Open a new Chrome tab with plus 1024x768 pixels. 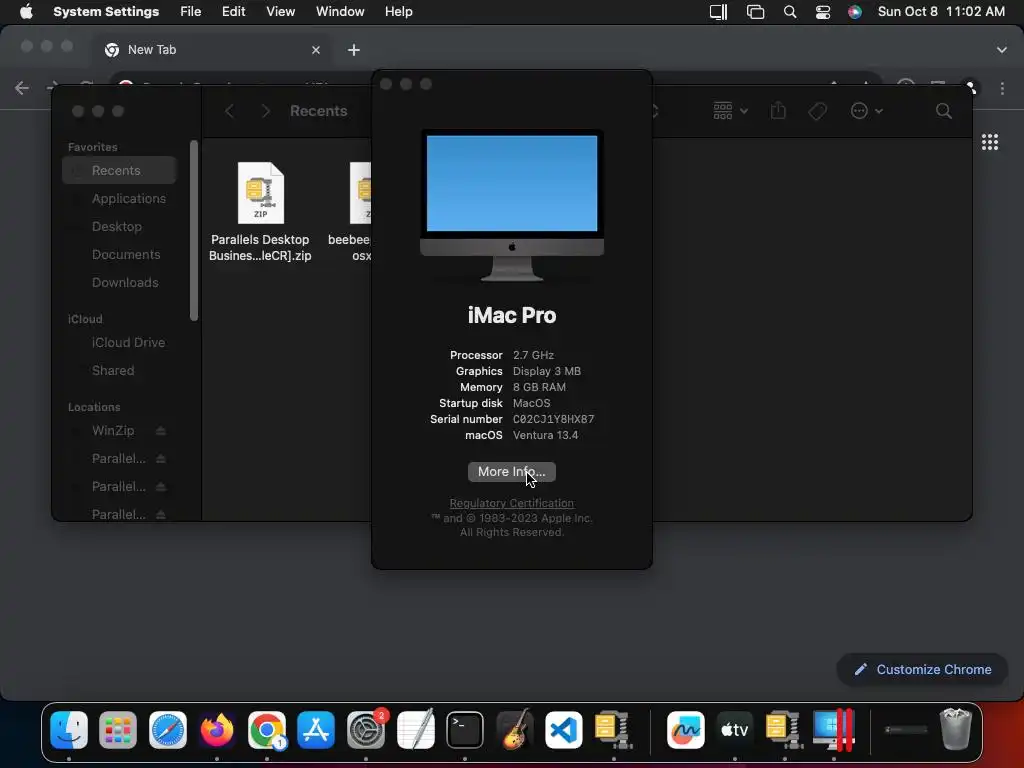point(354,50)
